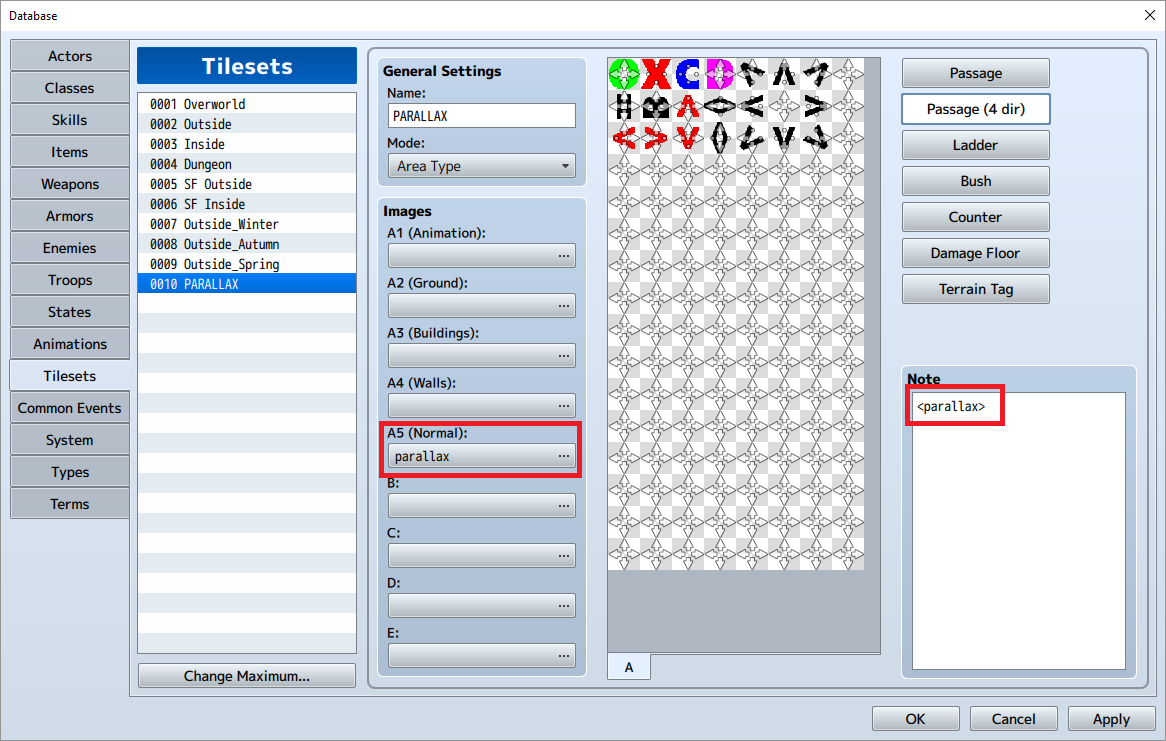Image resolution: width=1166 pixels, height=741 pixels.
Task: Select the black up-left arrow tile
Action: tap(752, 74)
